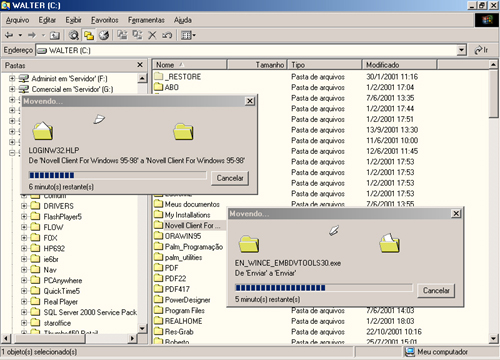
Task: Expand the Comercial em 'Servidor' (G:) node
Action: point(12,89)
